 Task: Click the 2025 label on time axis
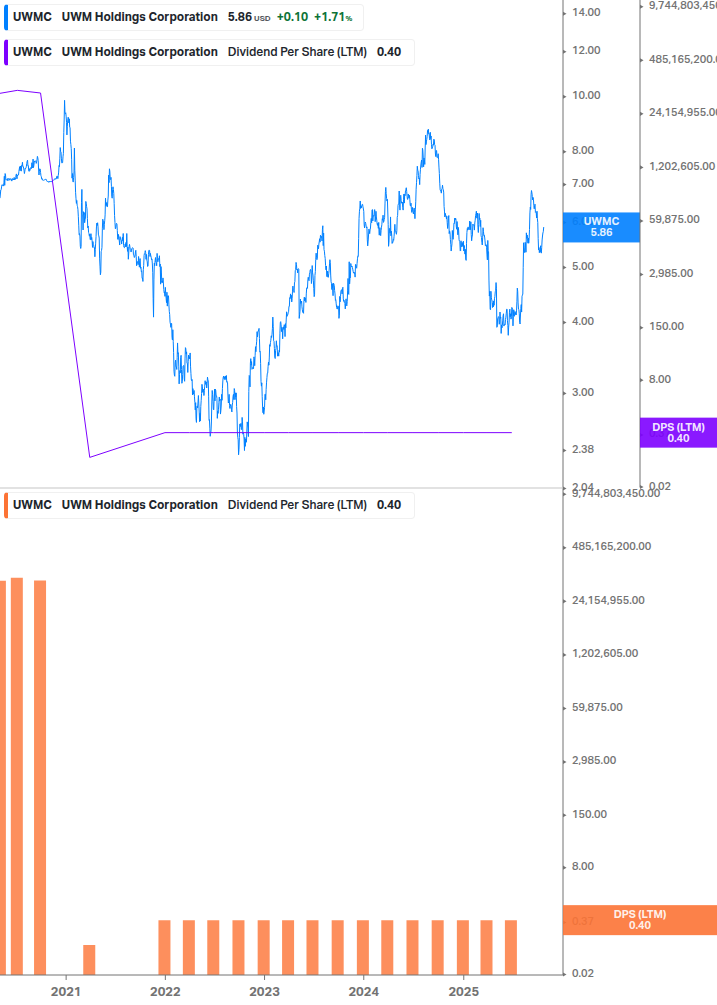point(462,991)
